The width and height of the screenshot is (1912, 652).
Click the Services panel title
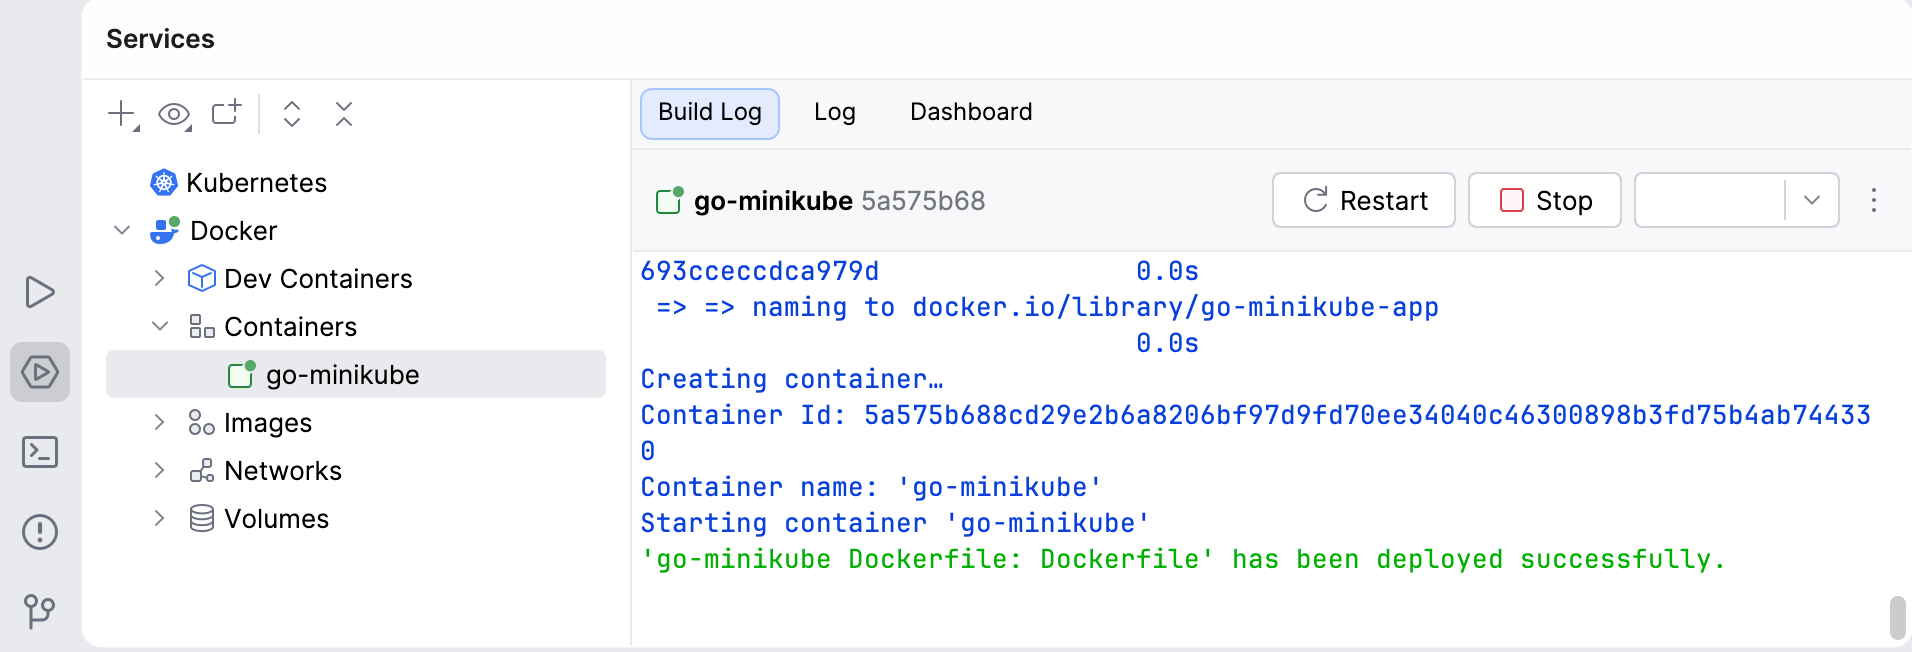pyautogui.click(x=160, y=39)
